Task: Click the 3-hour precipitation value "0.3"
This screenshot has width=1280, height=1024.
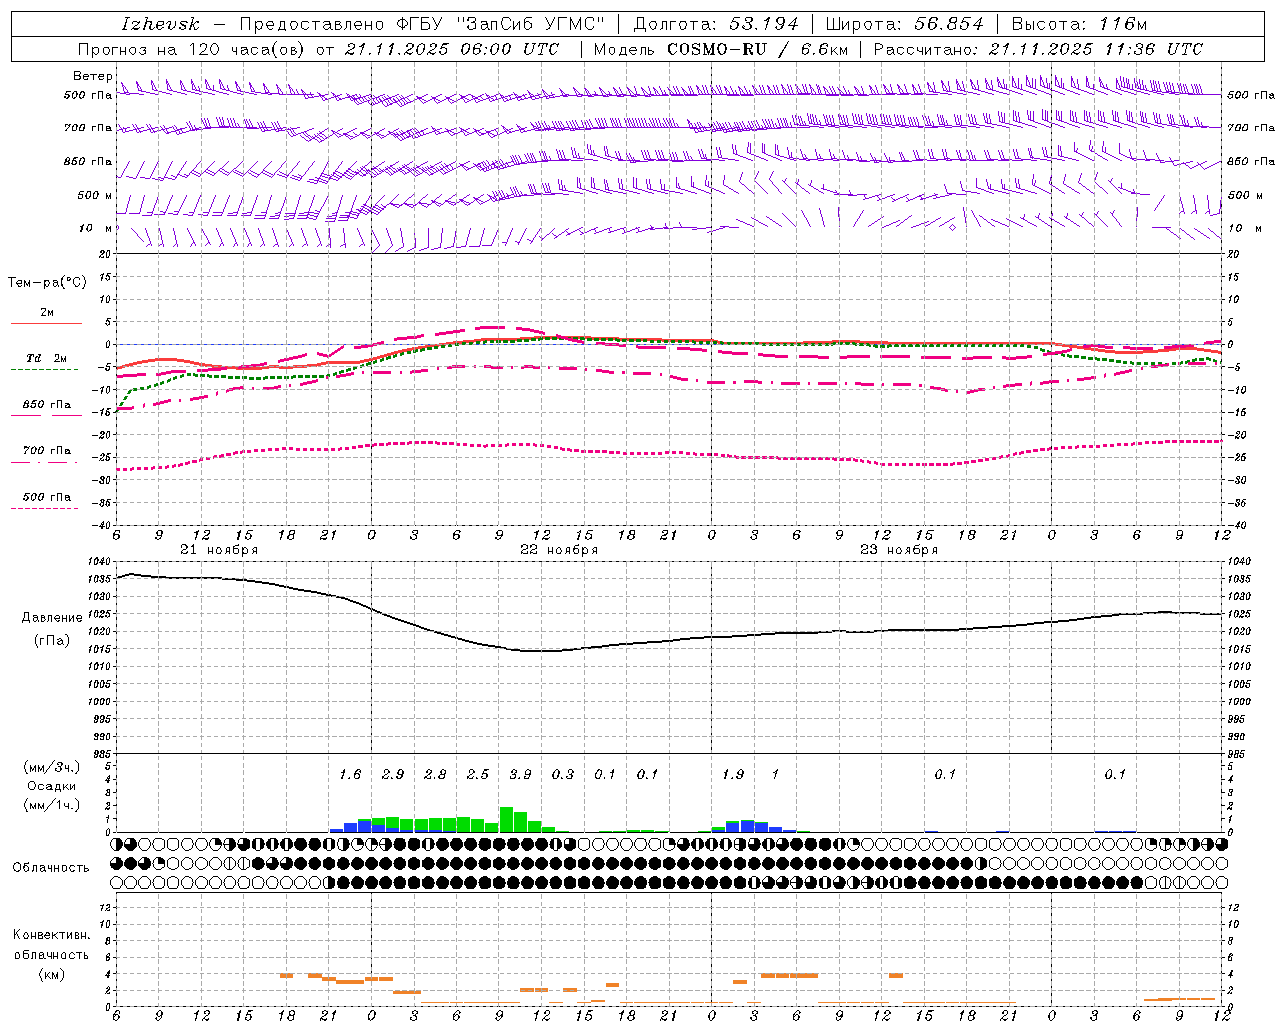Action: click(563, 774)
